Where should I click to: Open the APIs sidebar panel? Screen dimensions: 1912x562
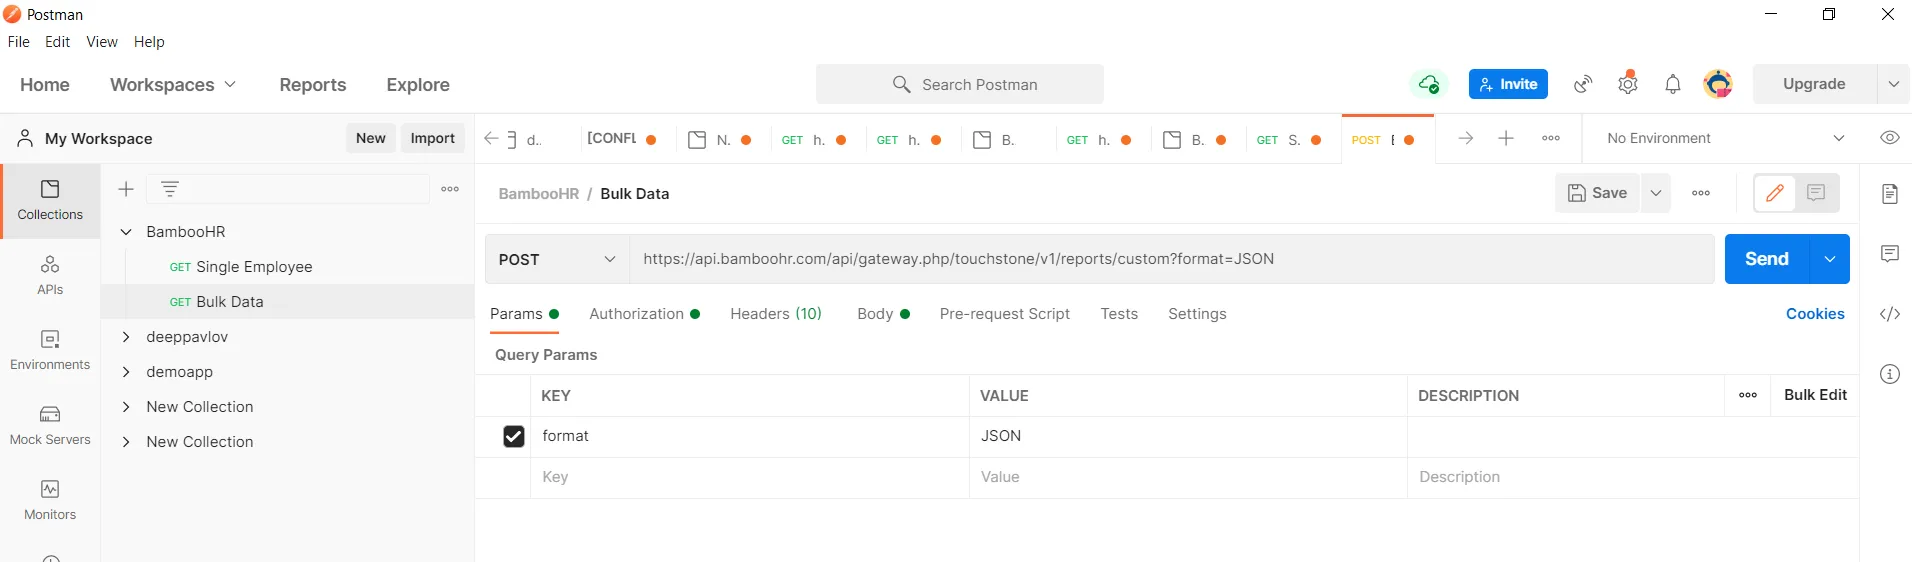point(50,276)
